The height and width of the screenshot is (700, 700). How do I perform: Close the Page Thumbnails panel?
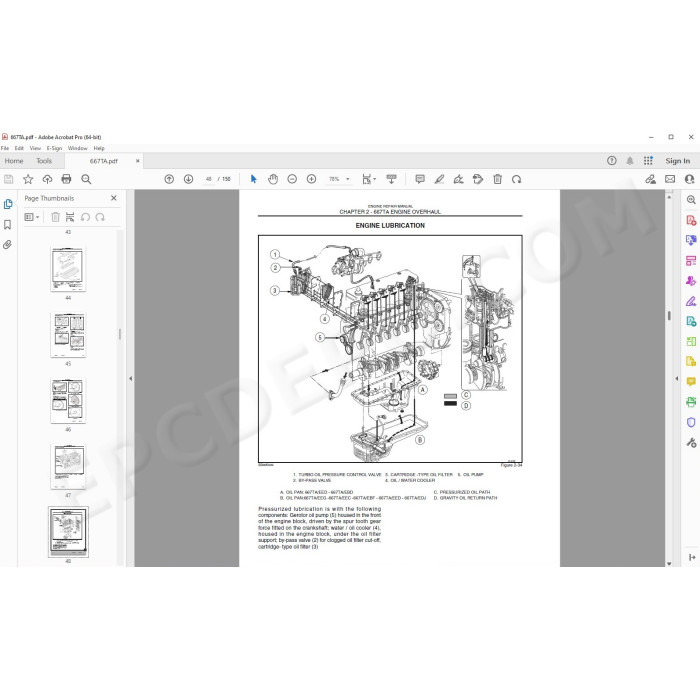pyautogui.click(x=114, y=198)
